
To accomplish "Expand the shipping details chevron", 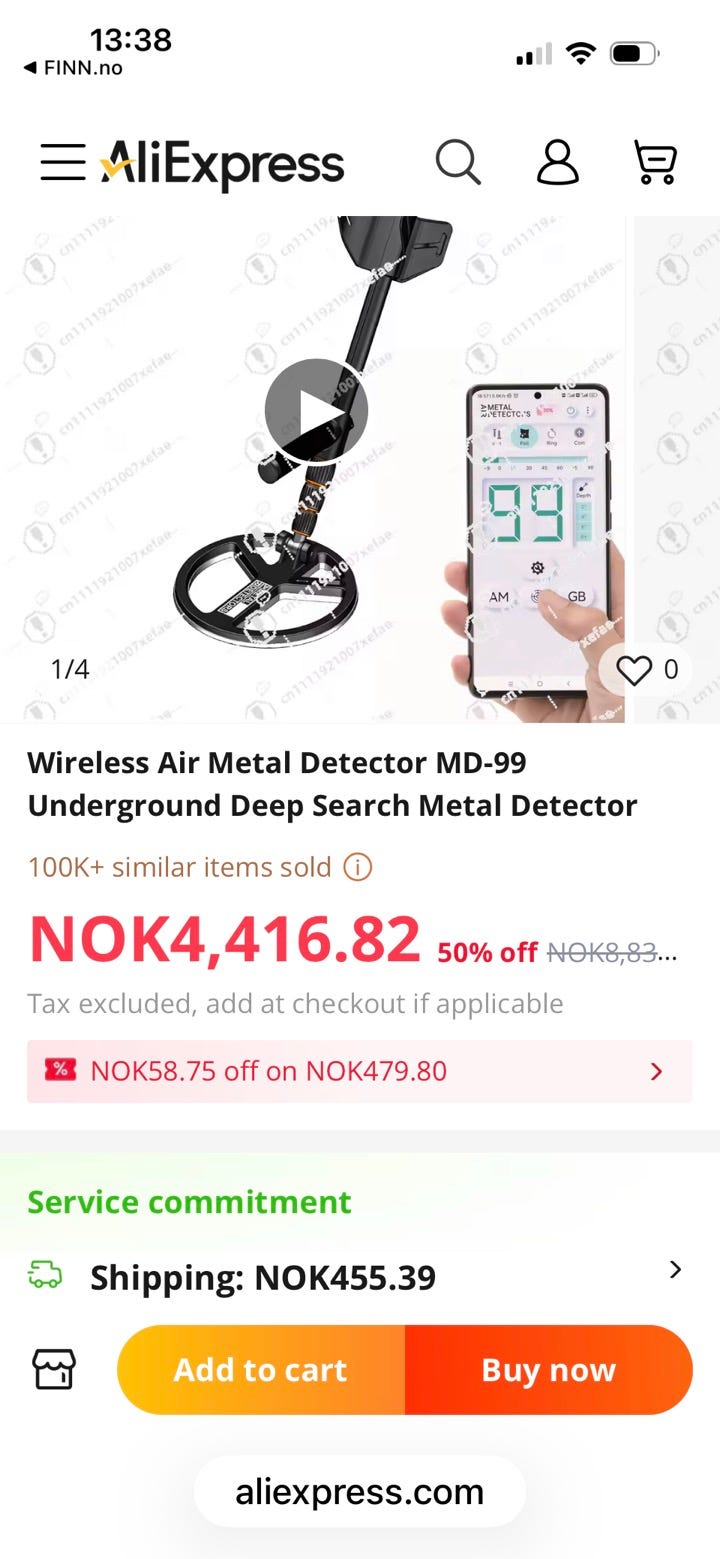I will [x=675, y=1270].
